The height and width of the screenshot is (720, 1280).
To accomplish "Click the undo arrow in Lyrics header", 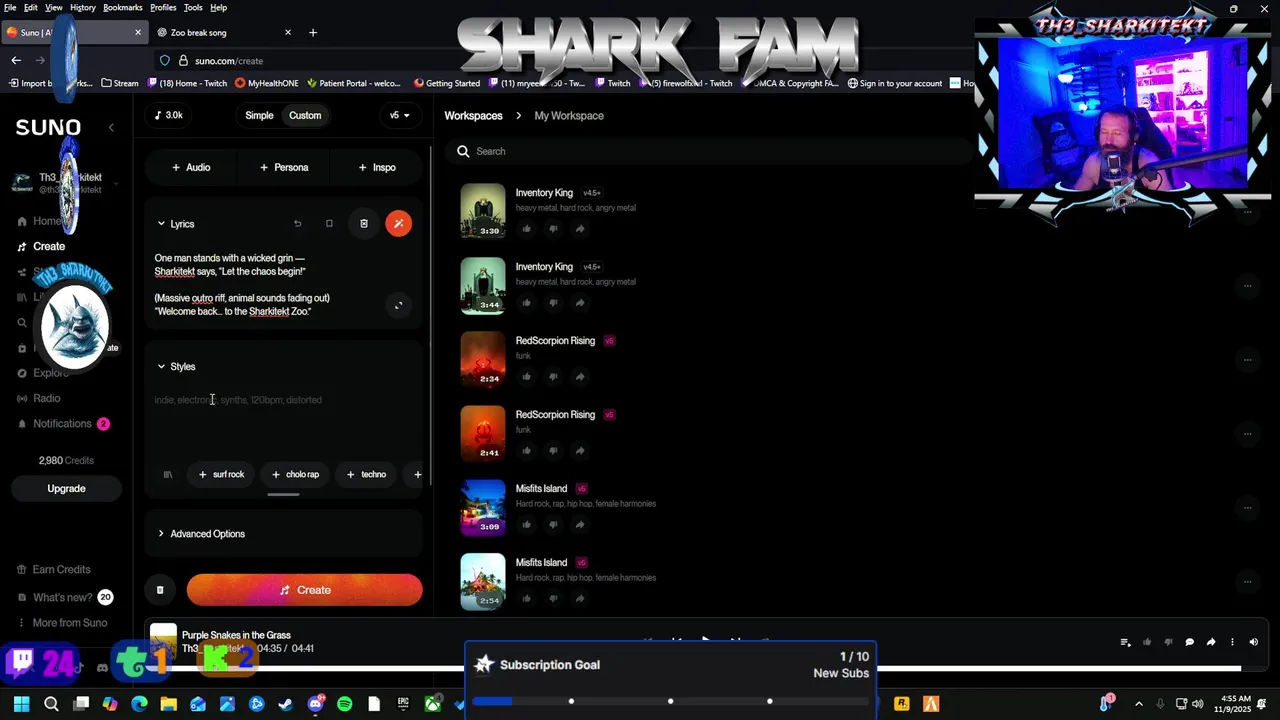I will coord(297,224).
